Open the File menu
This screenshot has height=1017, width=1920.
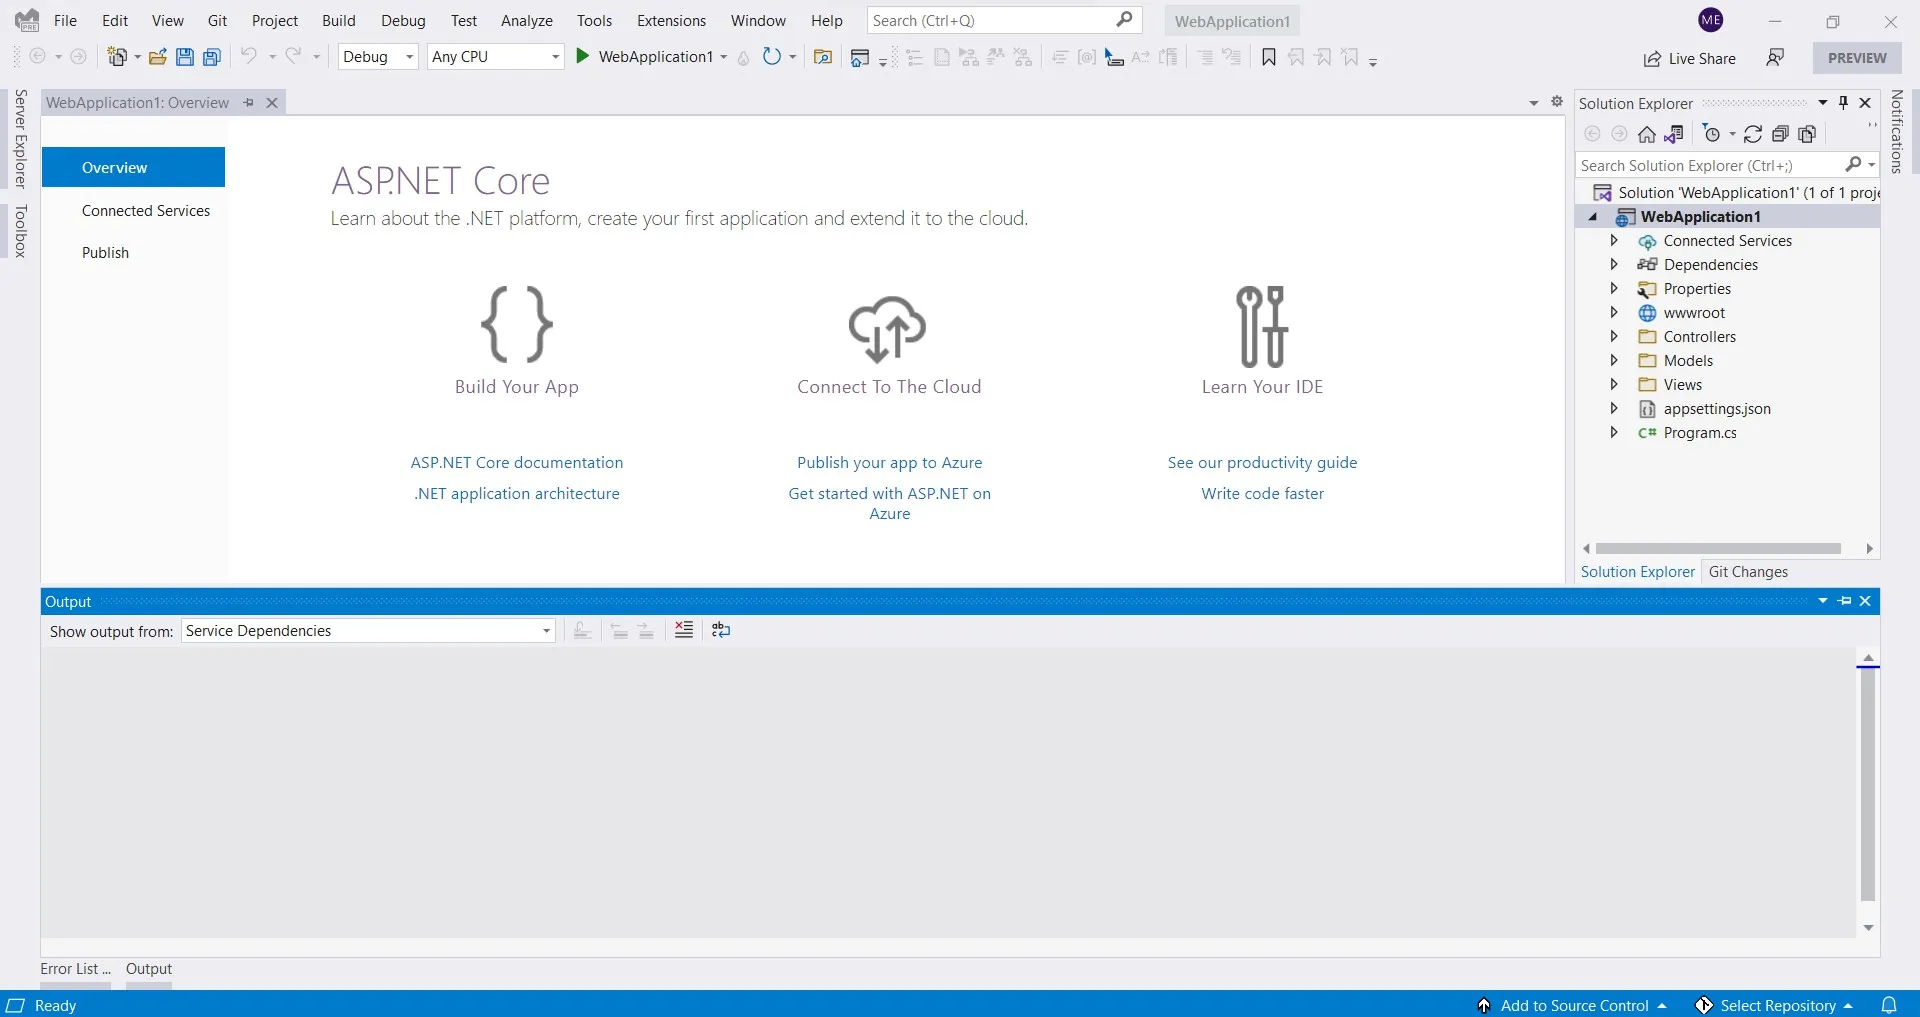click(65, 20)
